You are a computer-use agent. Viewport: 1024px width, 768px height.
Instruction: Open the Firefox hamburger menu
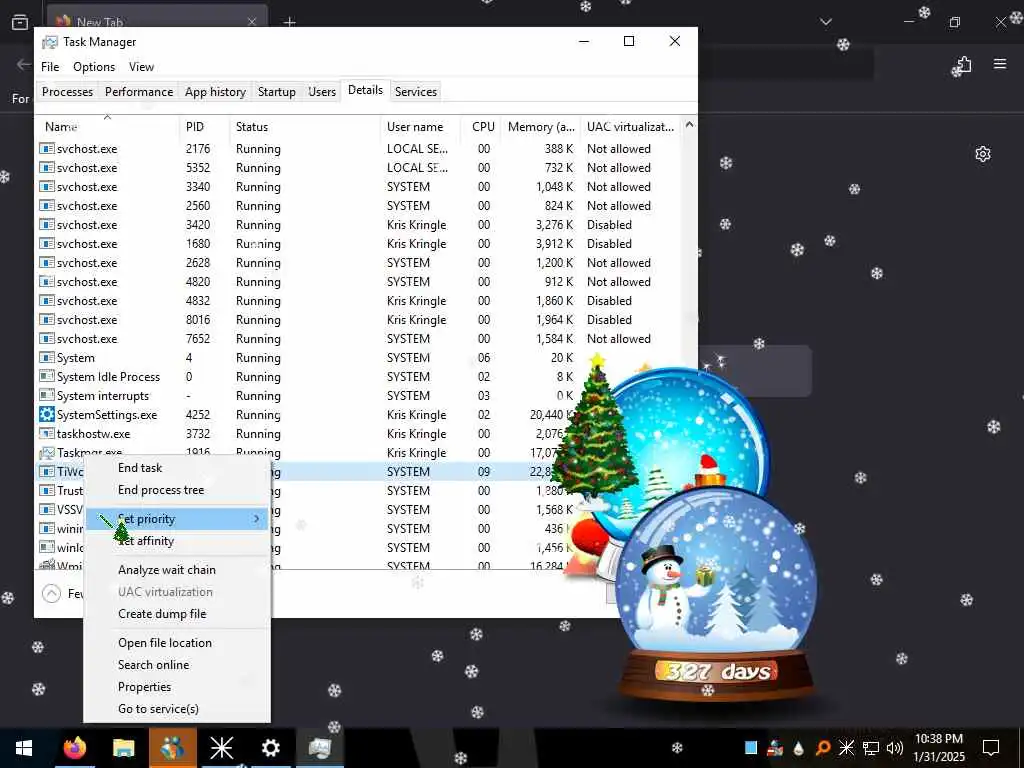1000,64
